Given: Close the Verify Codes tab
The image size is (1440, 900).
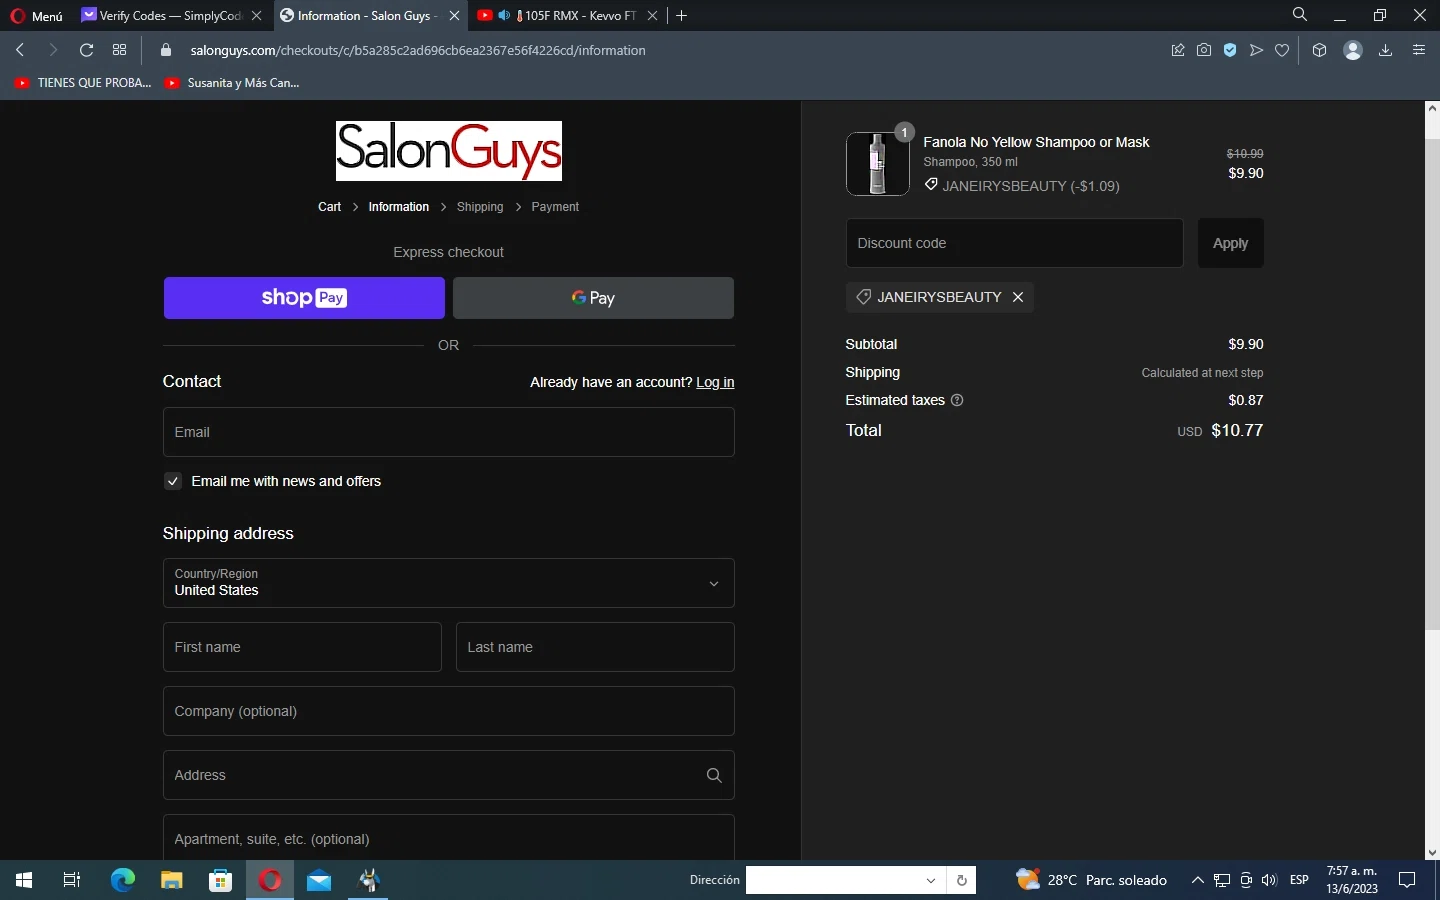Looking at the screenshot, I should tap(257, 16).
